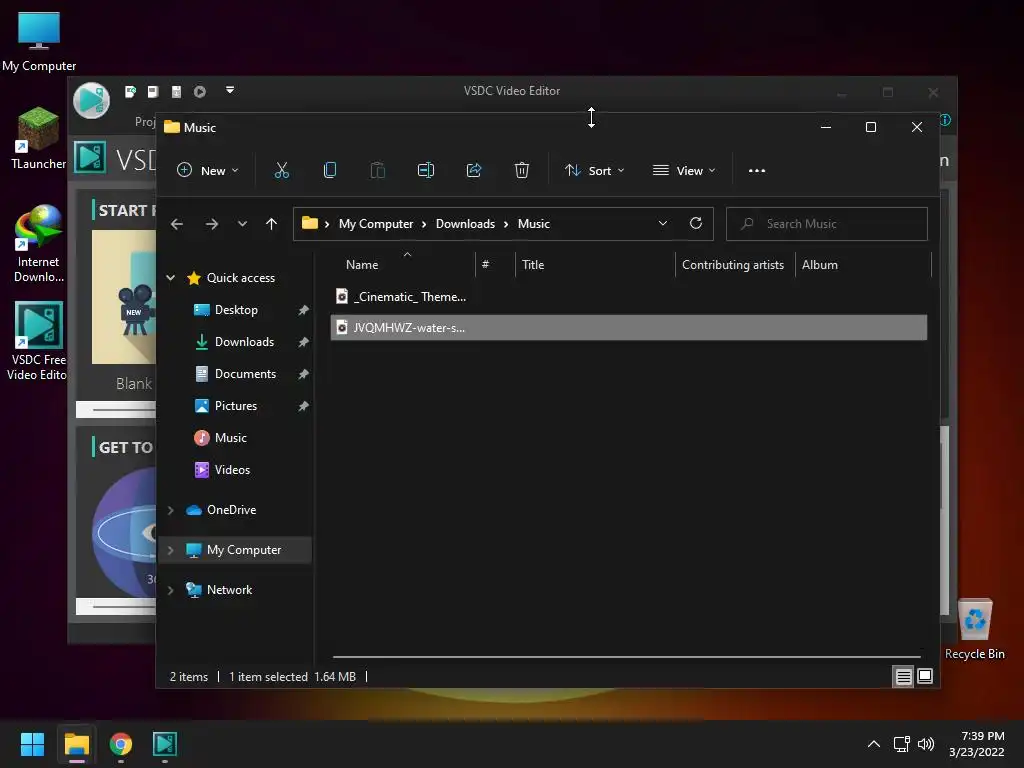This screenshot has height=768, width=1024.
Task: Open network settings in system tray
Action: point(902,744)
